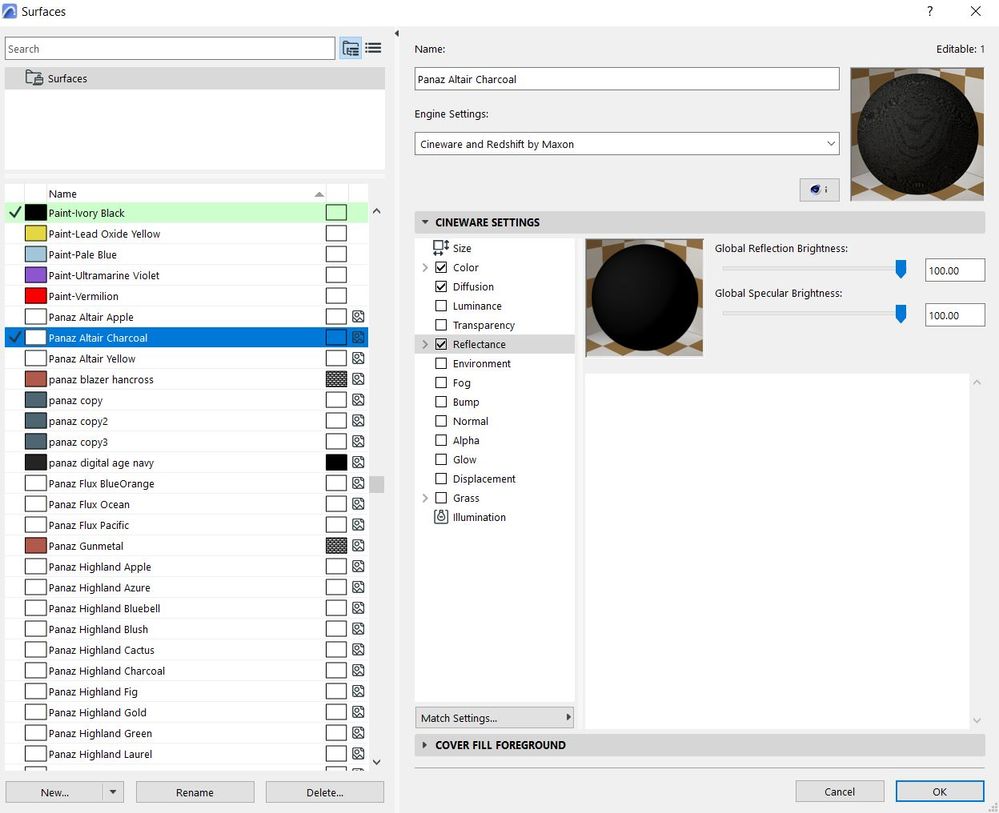Viewport: 999px width, 813px height.
Task: Select the Illumination channel icon
Action: point(441,517)
